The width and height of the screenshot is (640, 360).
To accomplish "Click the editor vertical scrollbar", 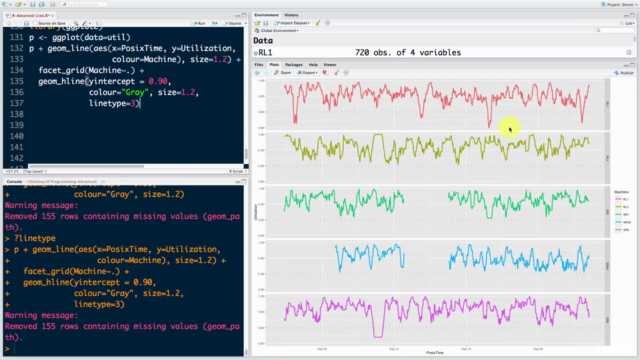I will 246,154.
